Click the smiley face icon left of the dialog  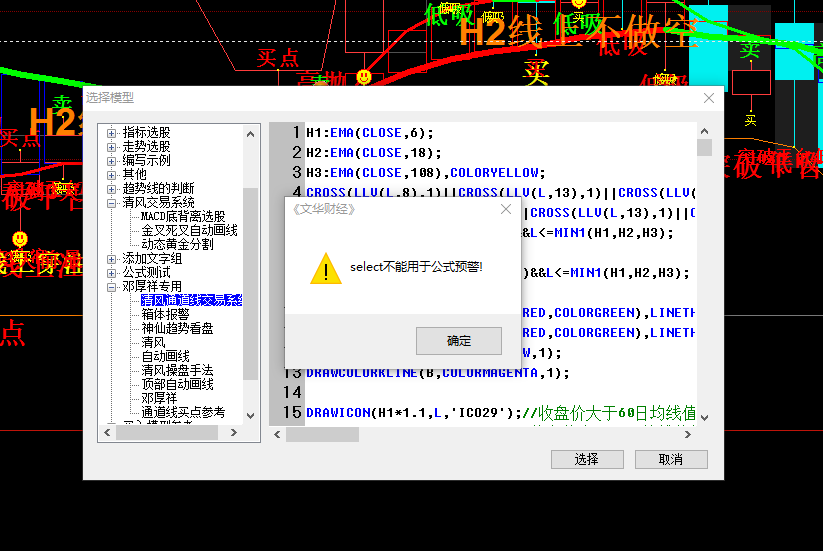click(19, 238)
